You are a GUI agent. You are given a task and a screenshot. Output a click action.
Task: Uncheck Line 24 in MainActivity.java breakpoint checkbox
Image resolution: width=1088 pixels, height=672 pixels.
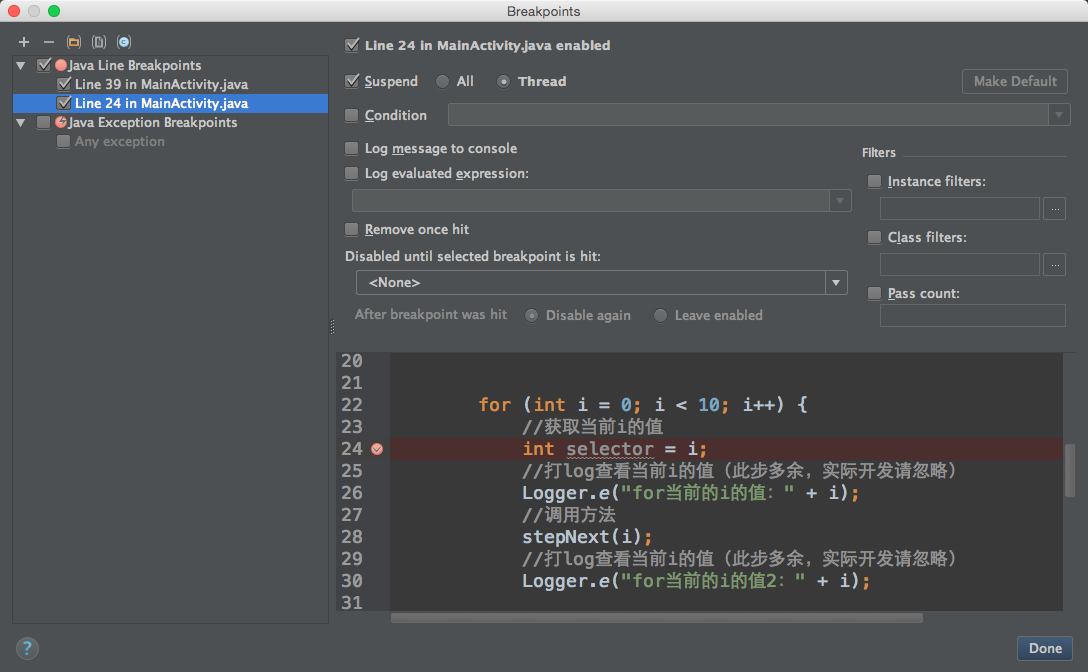(64, 103)
